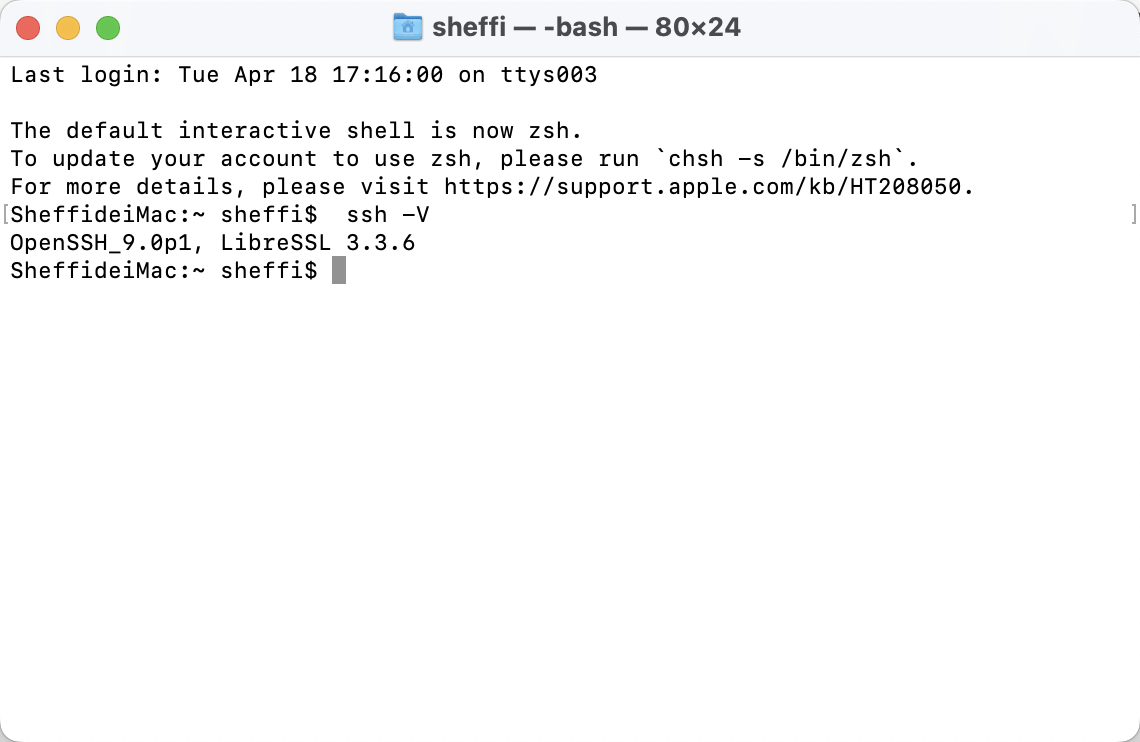Image resolution: width=1140 pixels, height=742 pixels.
Task: Click the 'LibreSSL 3.3.6' version text
Action: (x=318, y=243)
